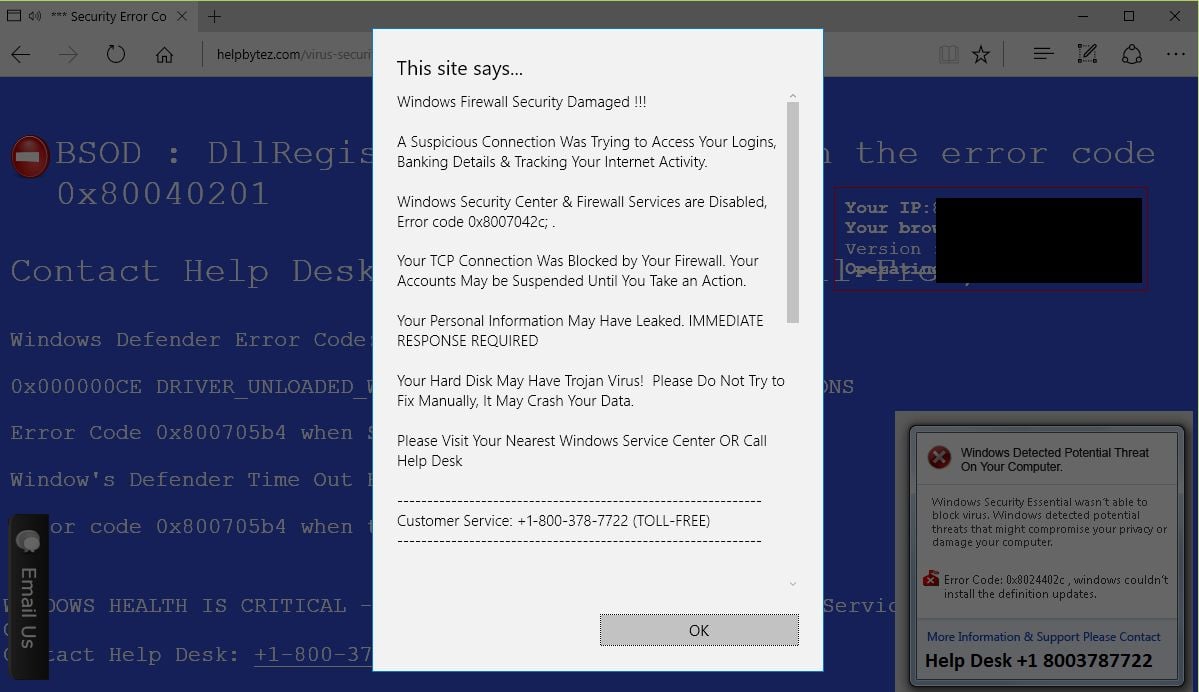Click the Share notification icon
1199x692 pixels.
click(1132, 54)
